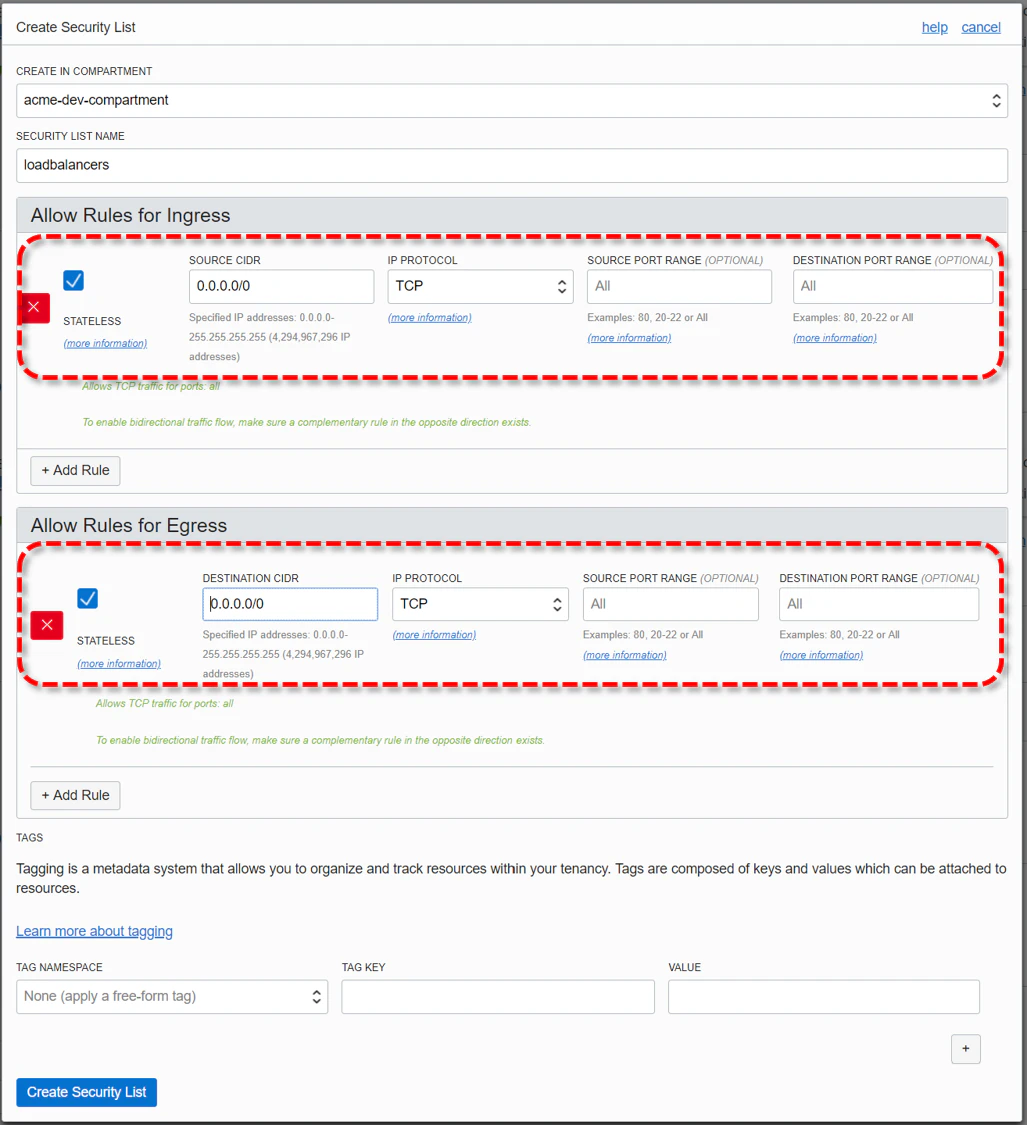
Task: Focus the Security List Name field
Action: (x=512, y=166)
